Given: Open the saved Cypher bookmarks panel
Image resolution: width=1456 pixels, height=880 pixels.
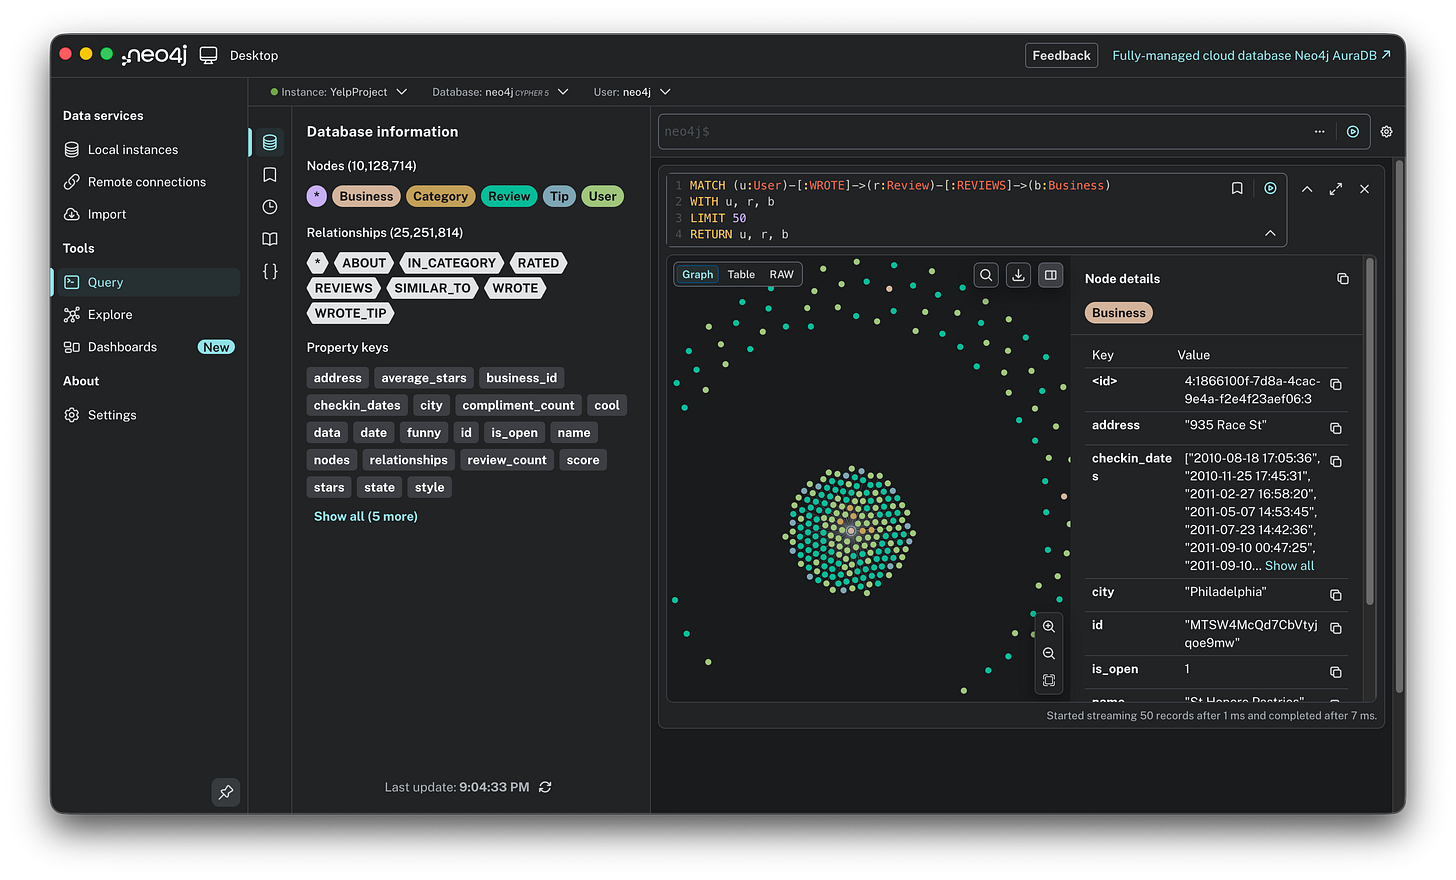Looking at the screenshot, I should coord(268,173).
